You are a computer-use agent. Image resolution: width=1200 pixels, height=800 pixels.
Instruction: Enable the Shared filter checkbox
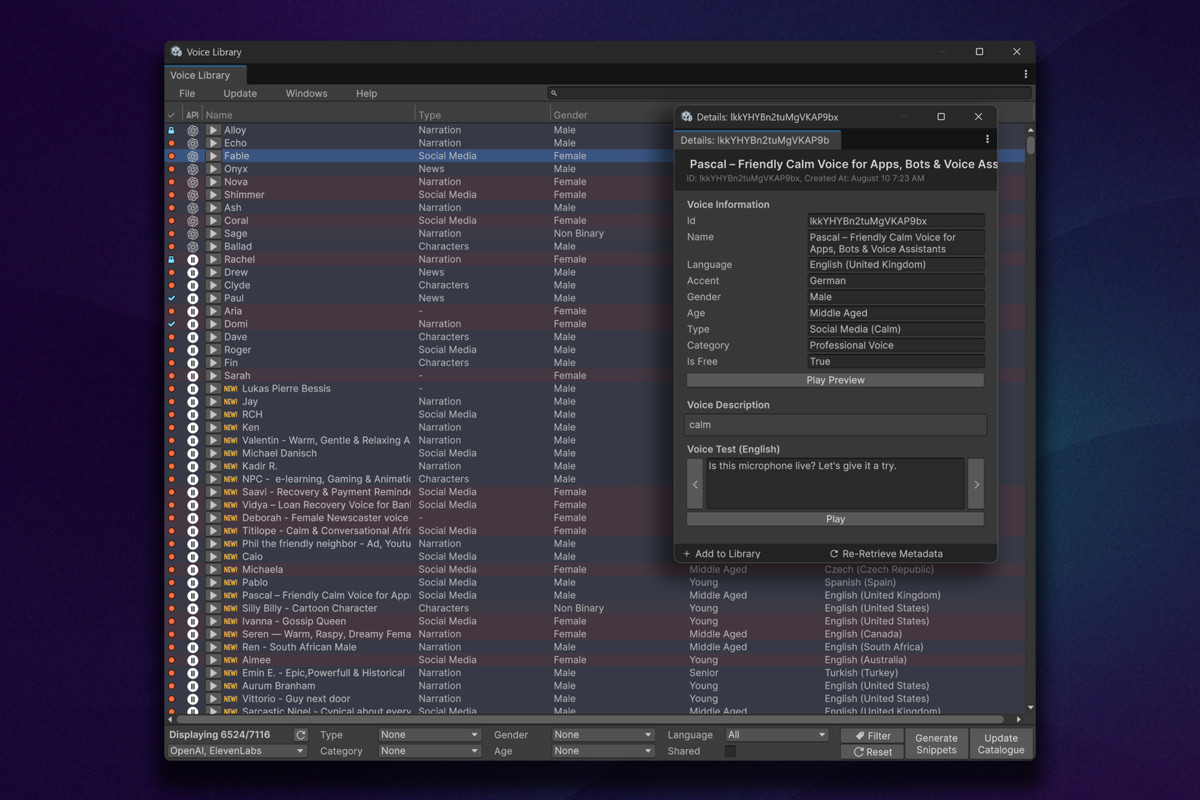pos(729,750)
